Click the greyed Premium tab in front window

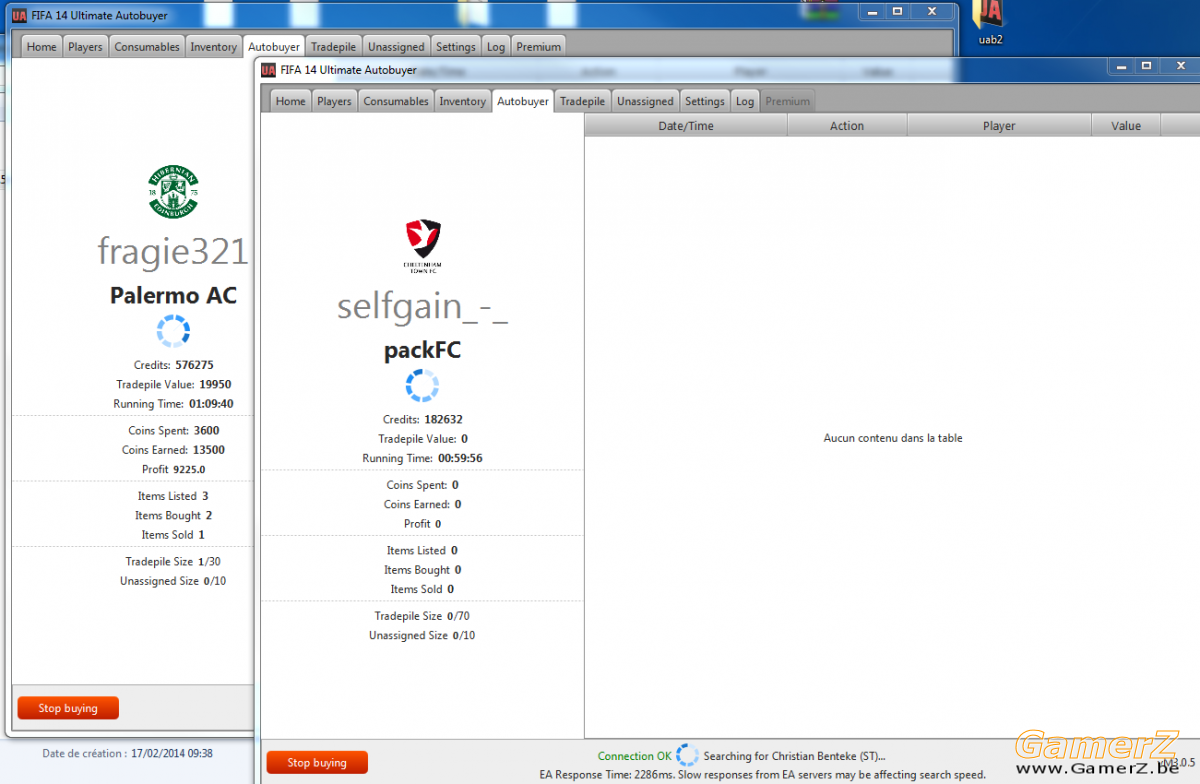point(788,101)
